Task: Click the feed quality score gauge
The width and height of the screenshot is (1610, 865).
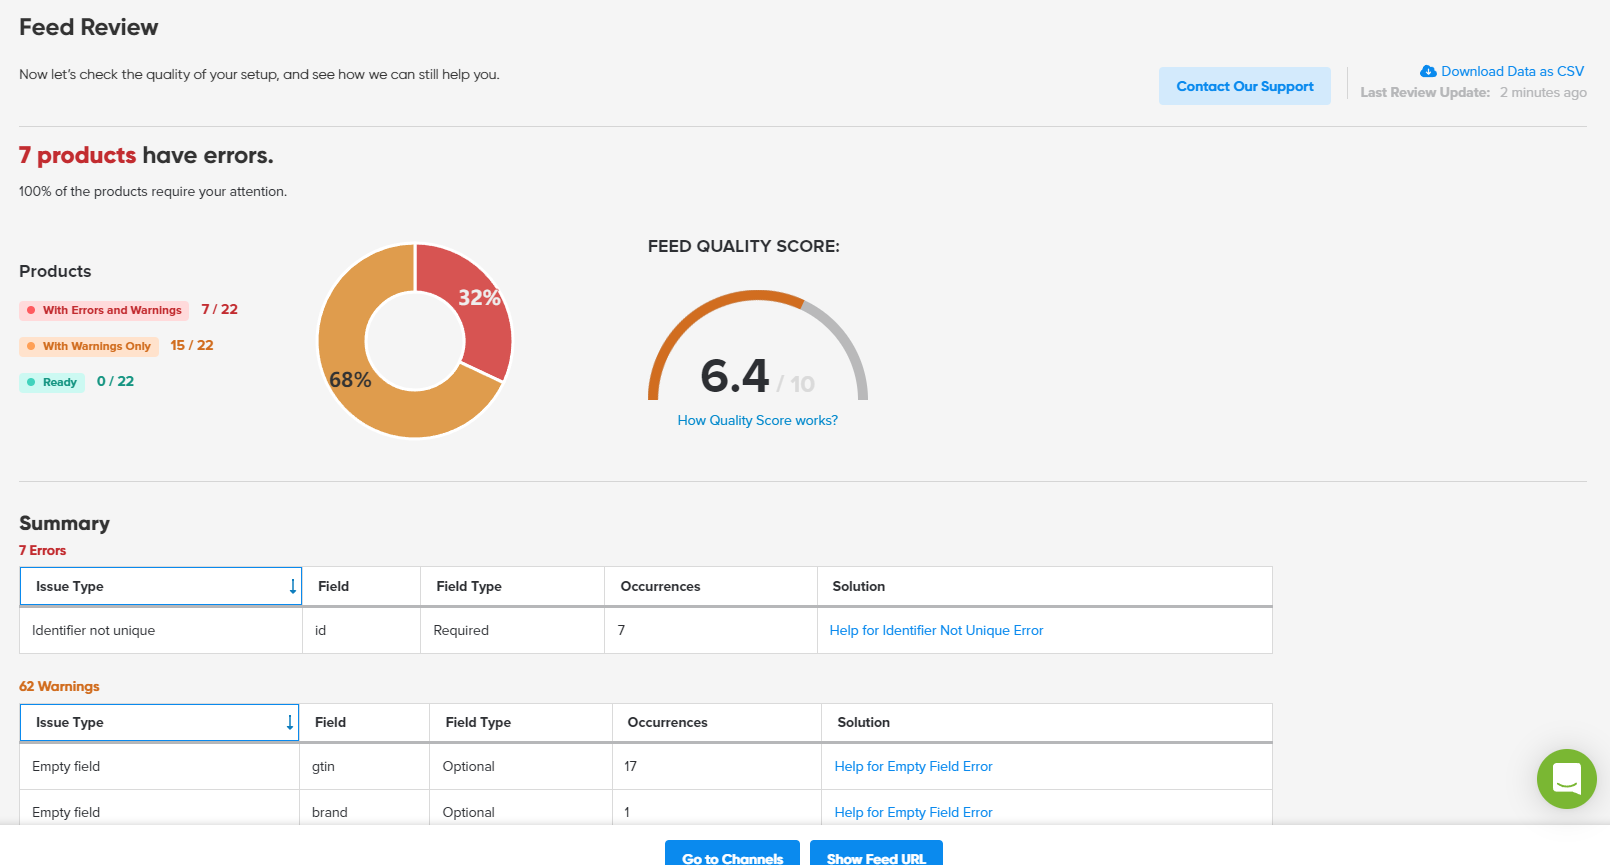Action: (x=757, y=345)
